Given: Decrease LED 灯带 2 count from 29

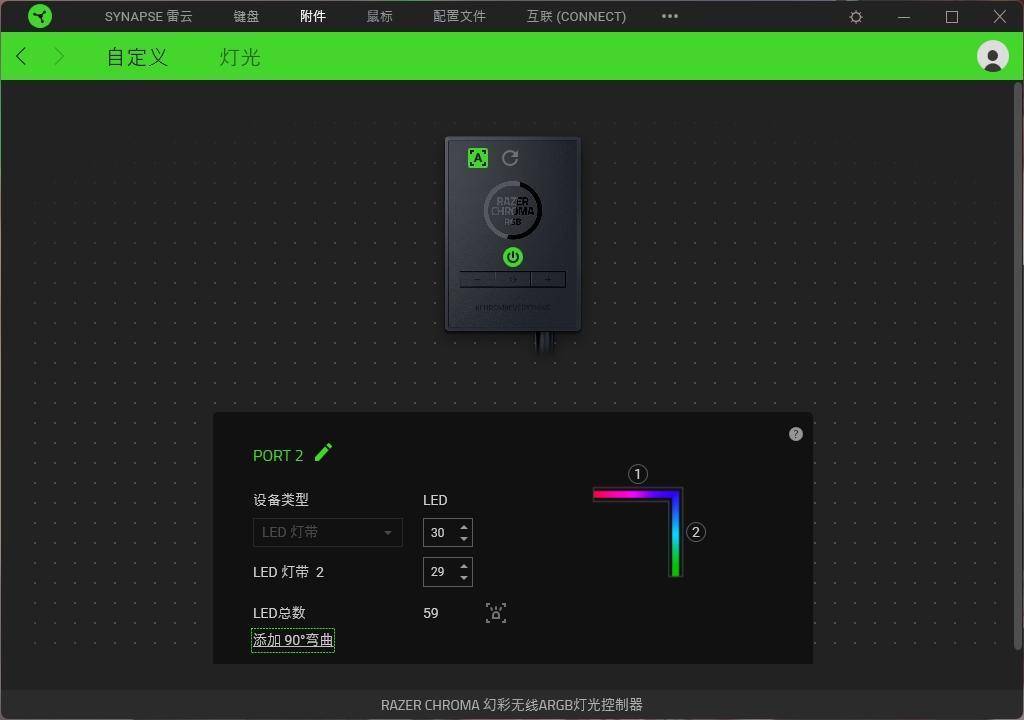Looking at the screenshot, I should click(x=464, y=578).
